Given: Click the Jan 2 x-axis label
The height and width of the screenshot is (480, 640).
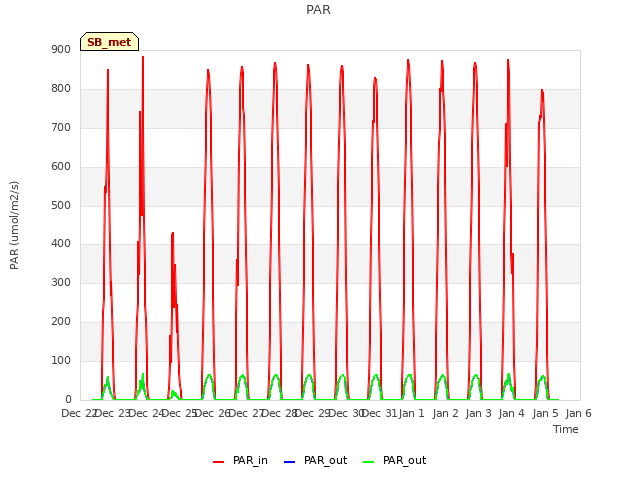Looking at the screenshot, I should 445,414.
